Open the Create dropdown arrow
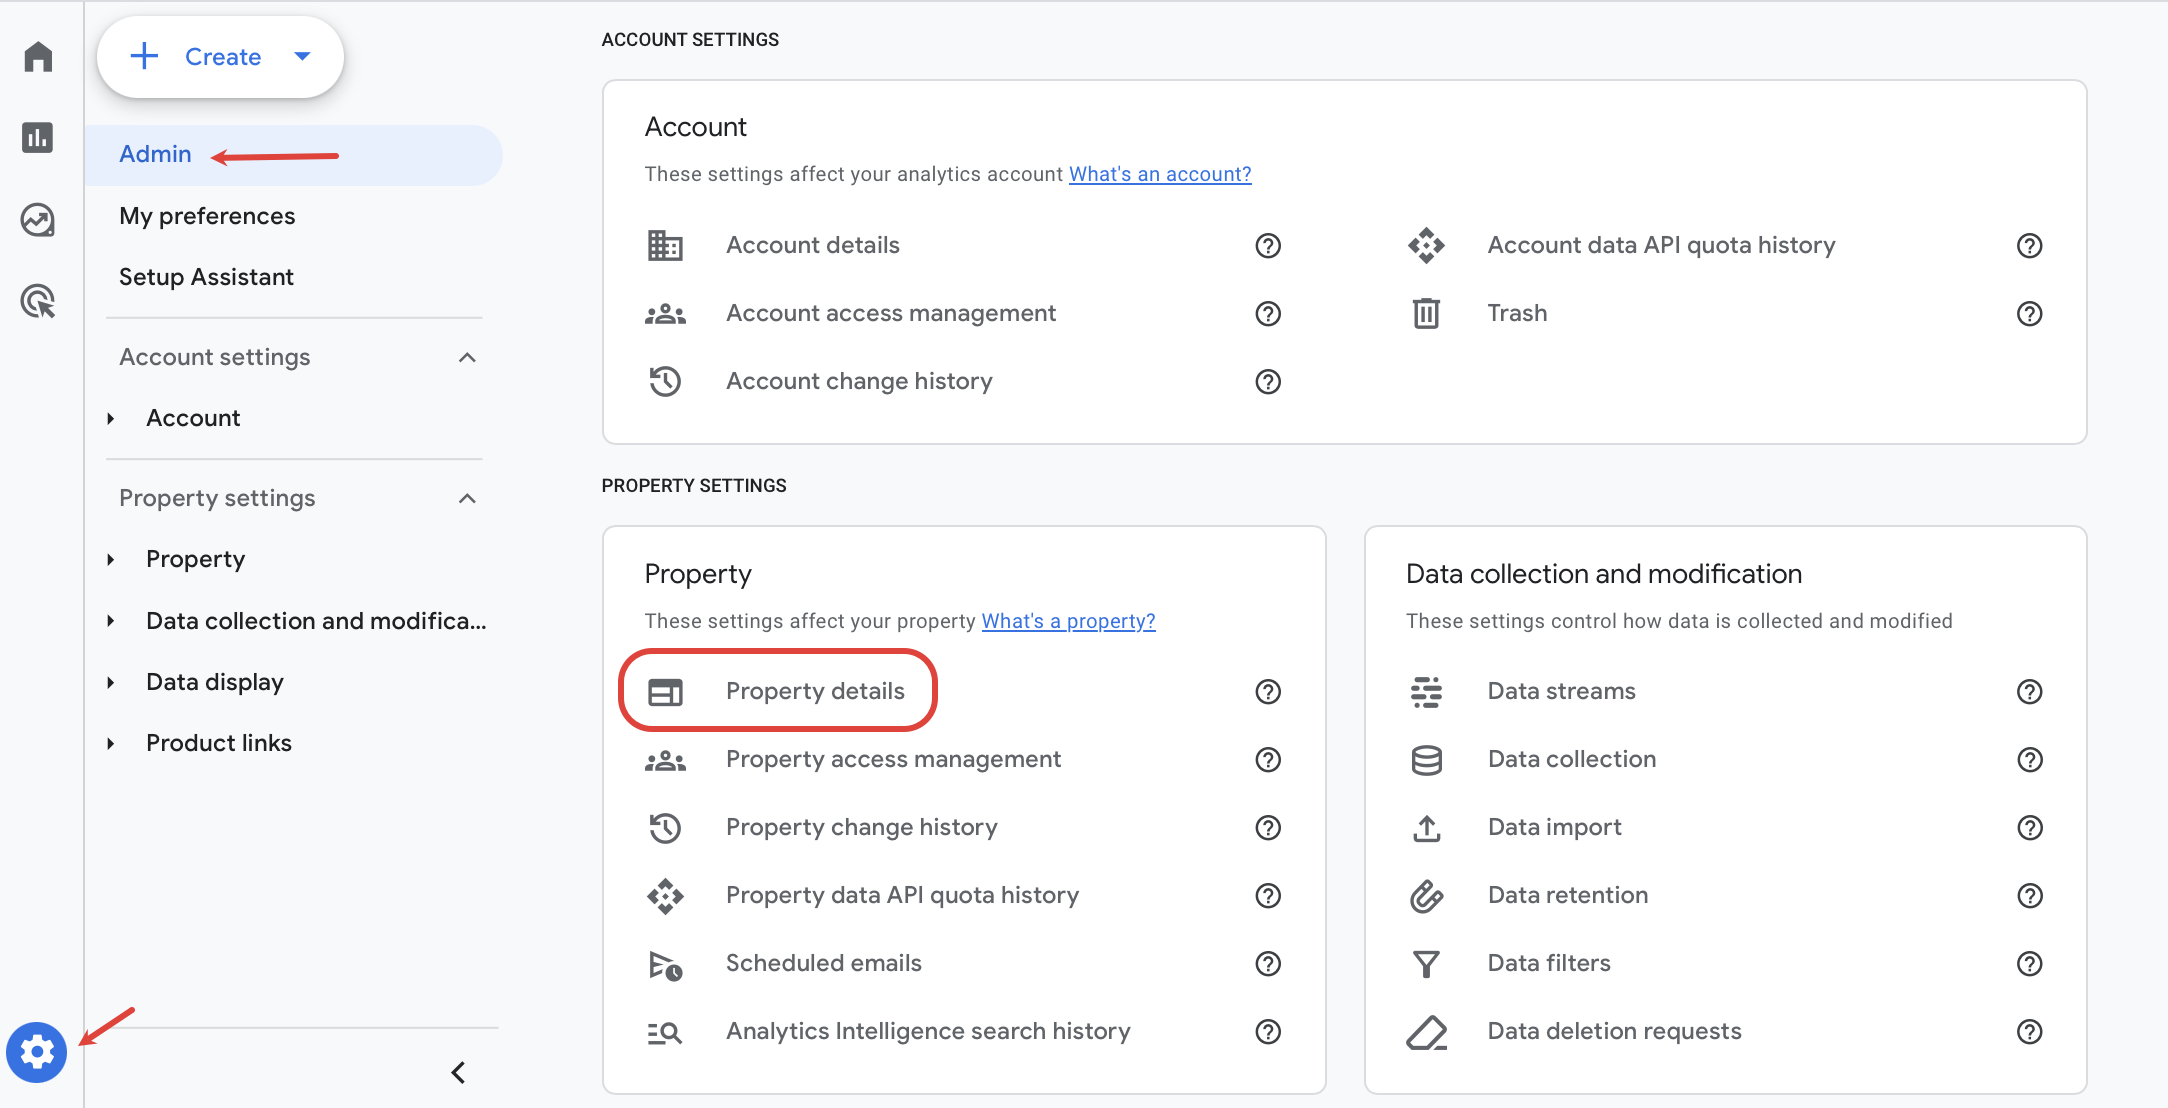Viewport: 2168px width, 1108px height. pyautogui.click(x=303, y=57)
